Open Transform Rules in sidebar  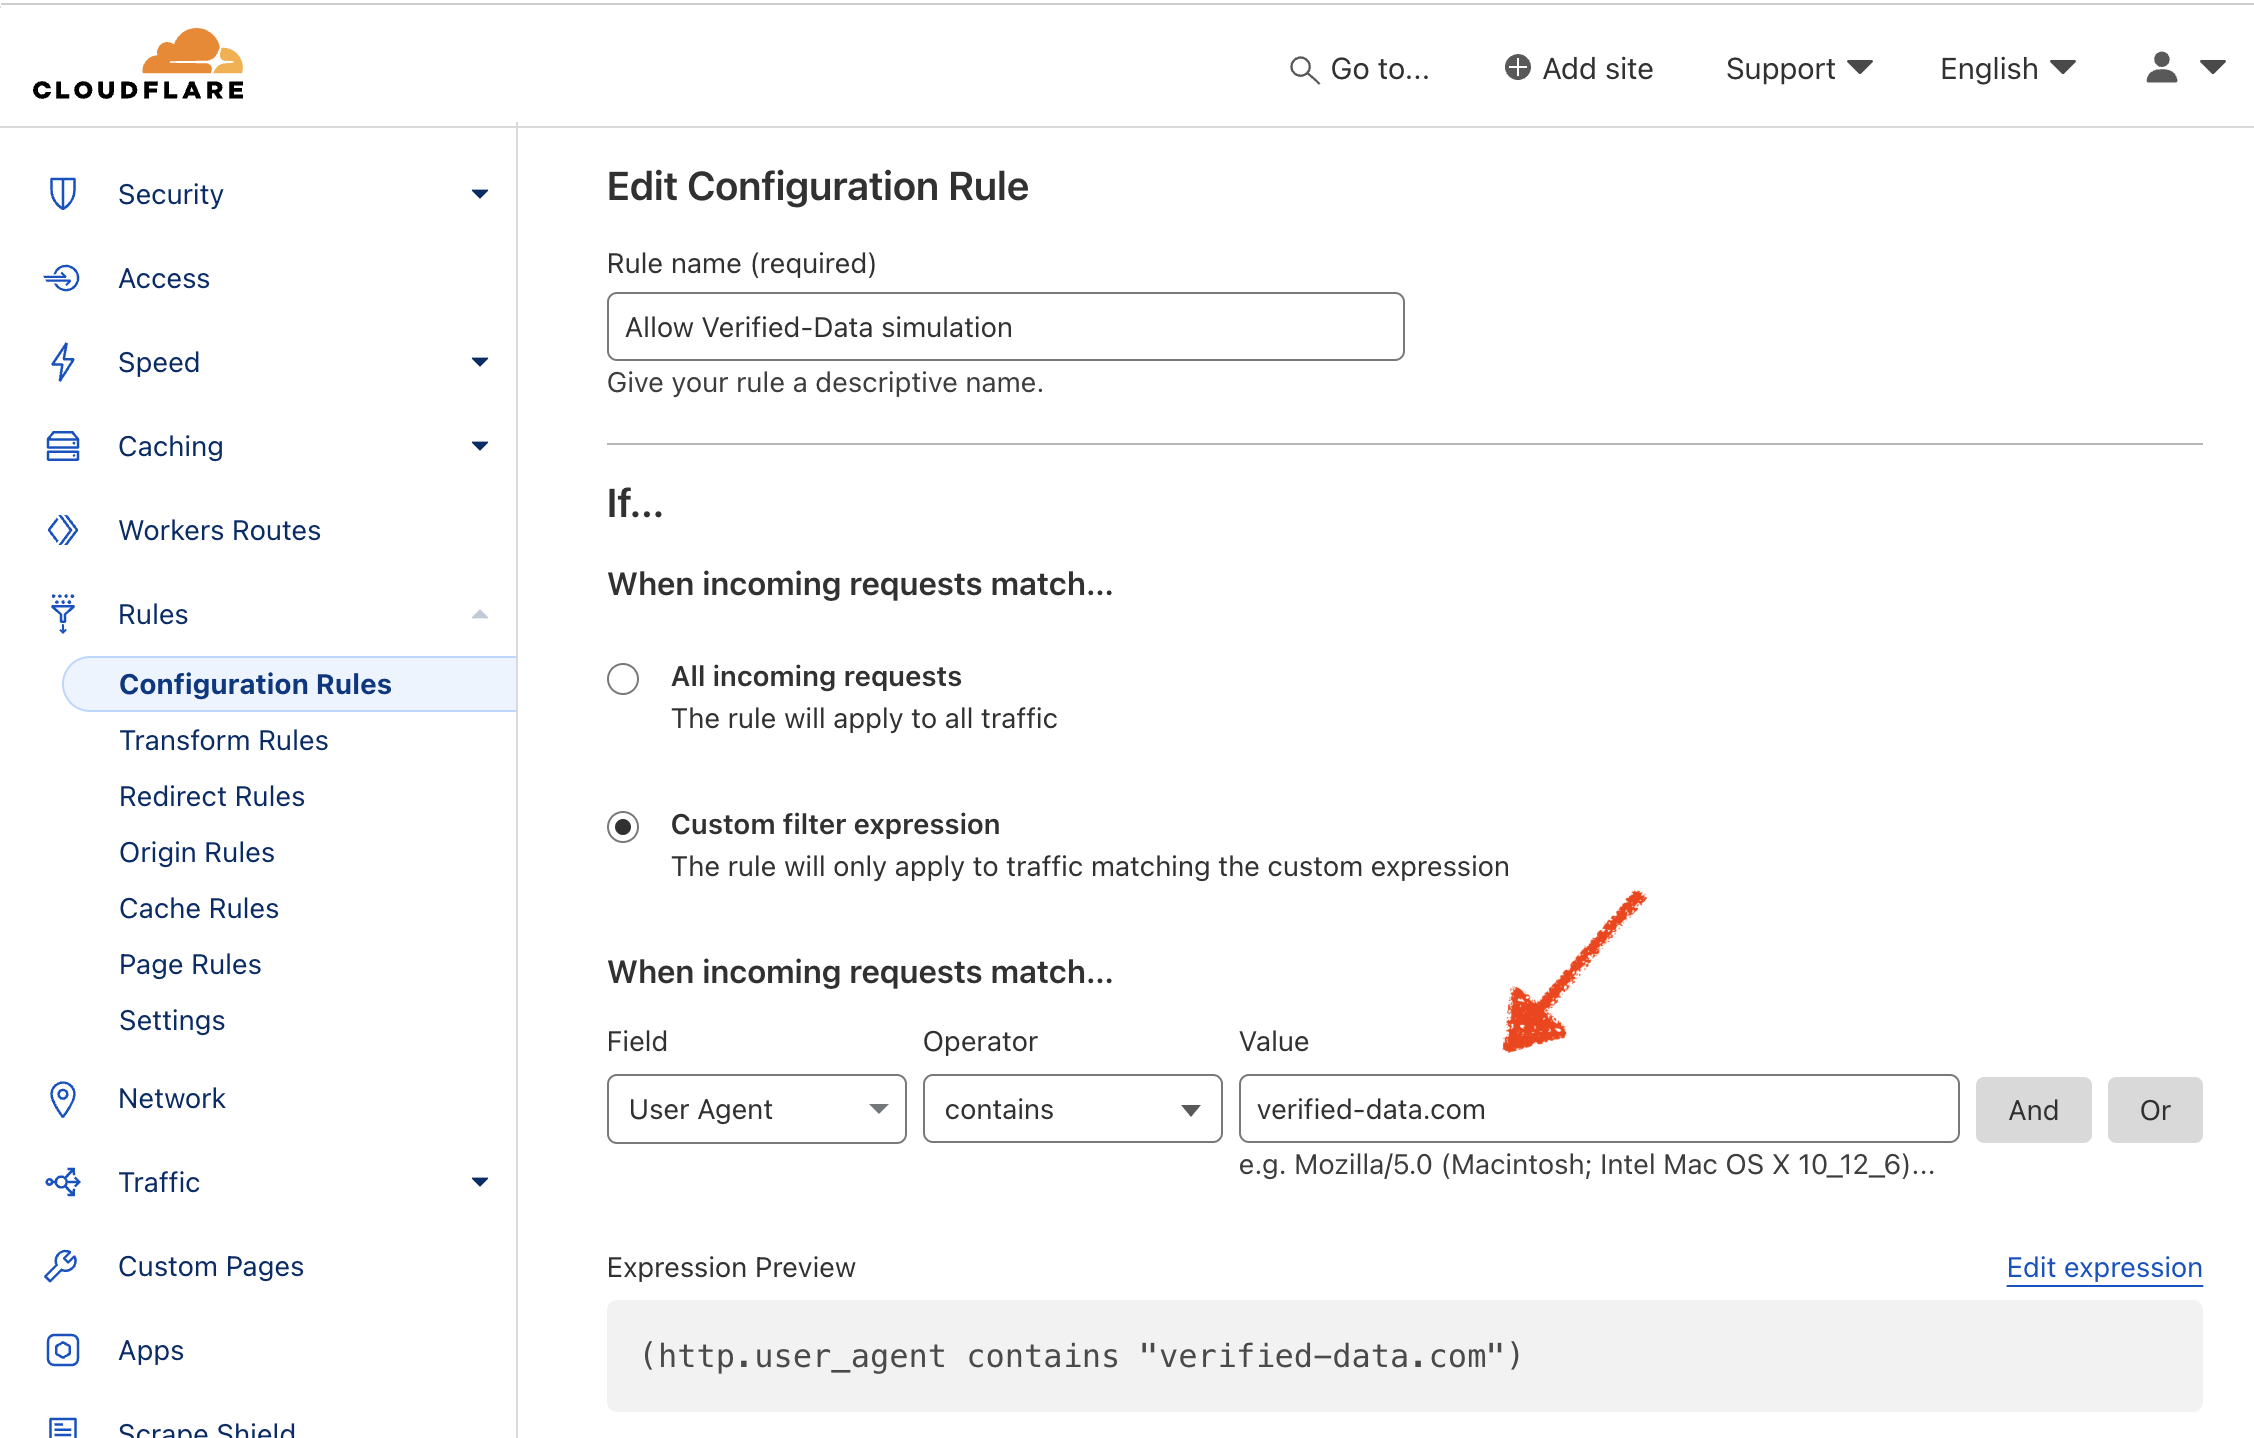click(x=223, y=740)
